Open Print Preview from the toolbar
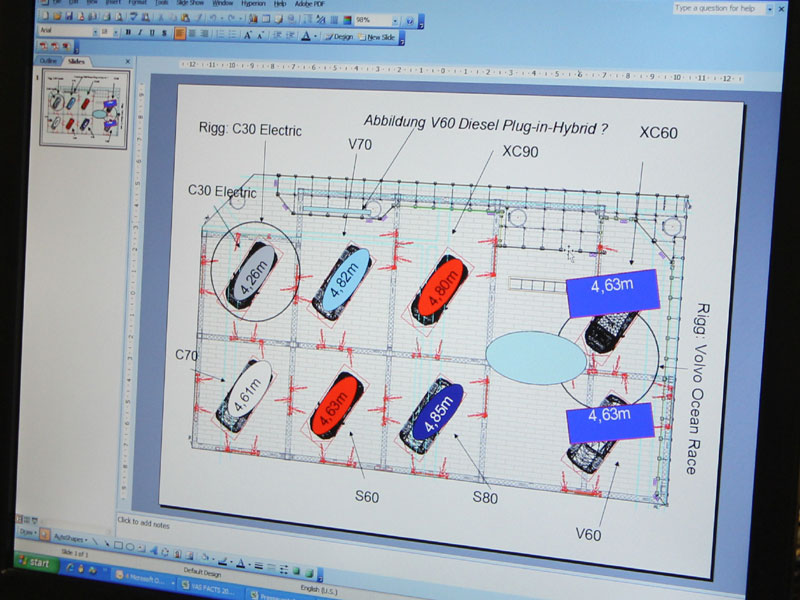This screenshot has width=800, height=600. 118,17
